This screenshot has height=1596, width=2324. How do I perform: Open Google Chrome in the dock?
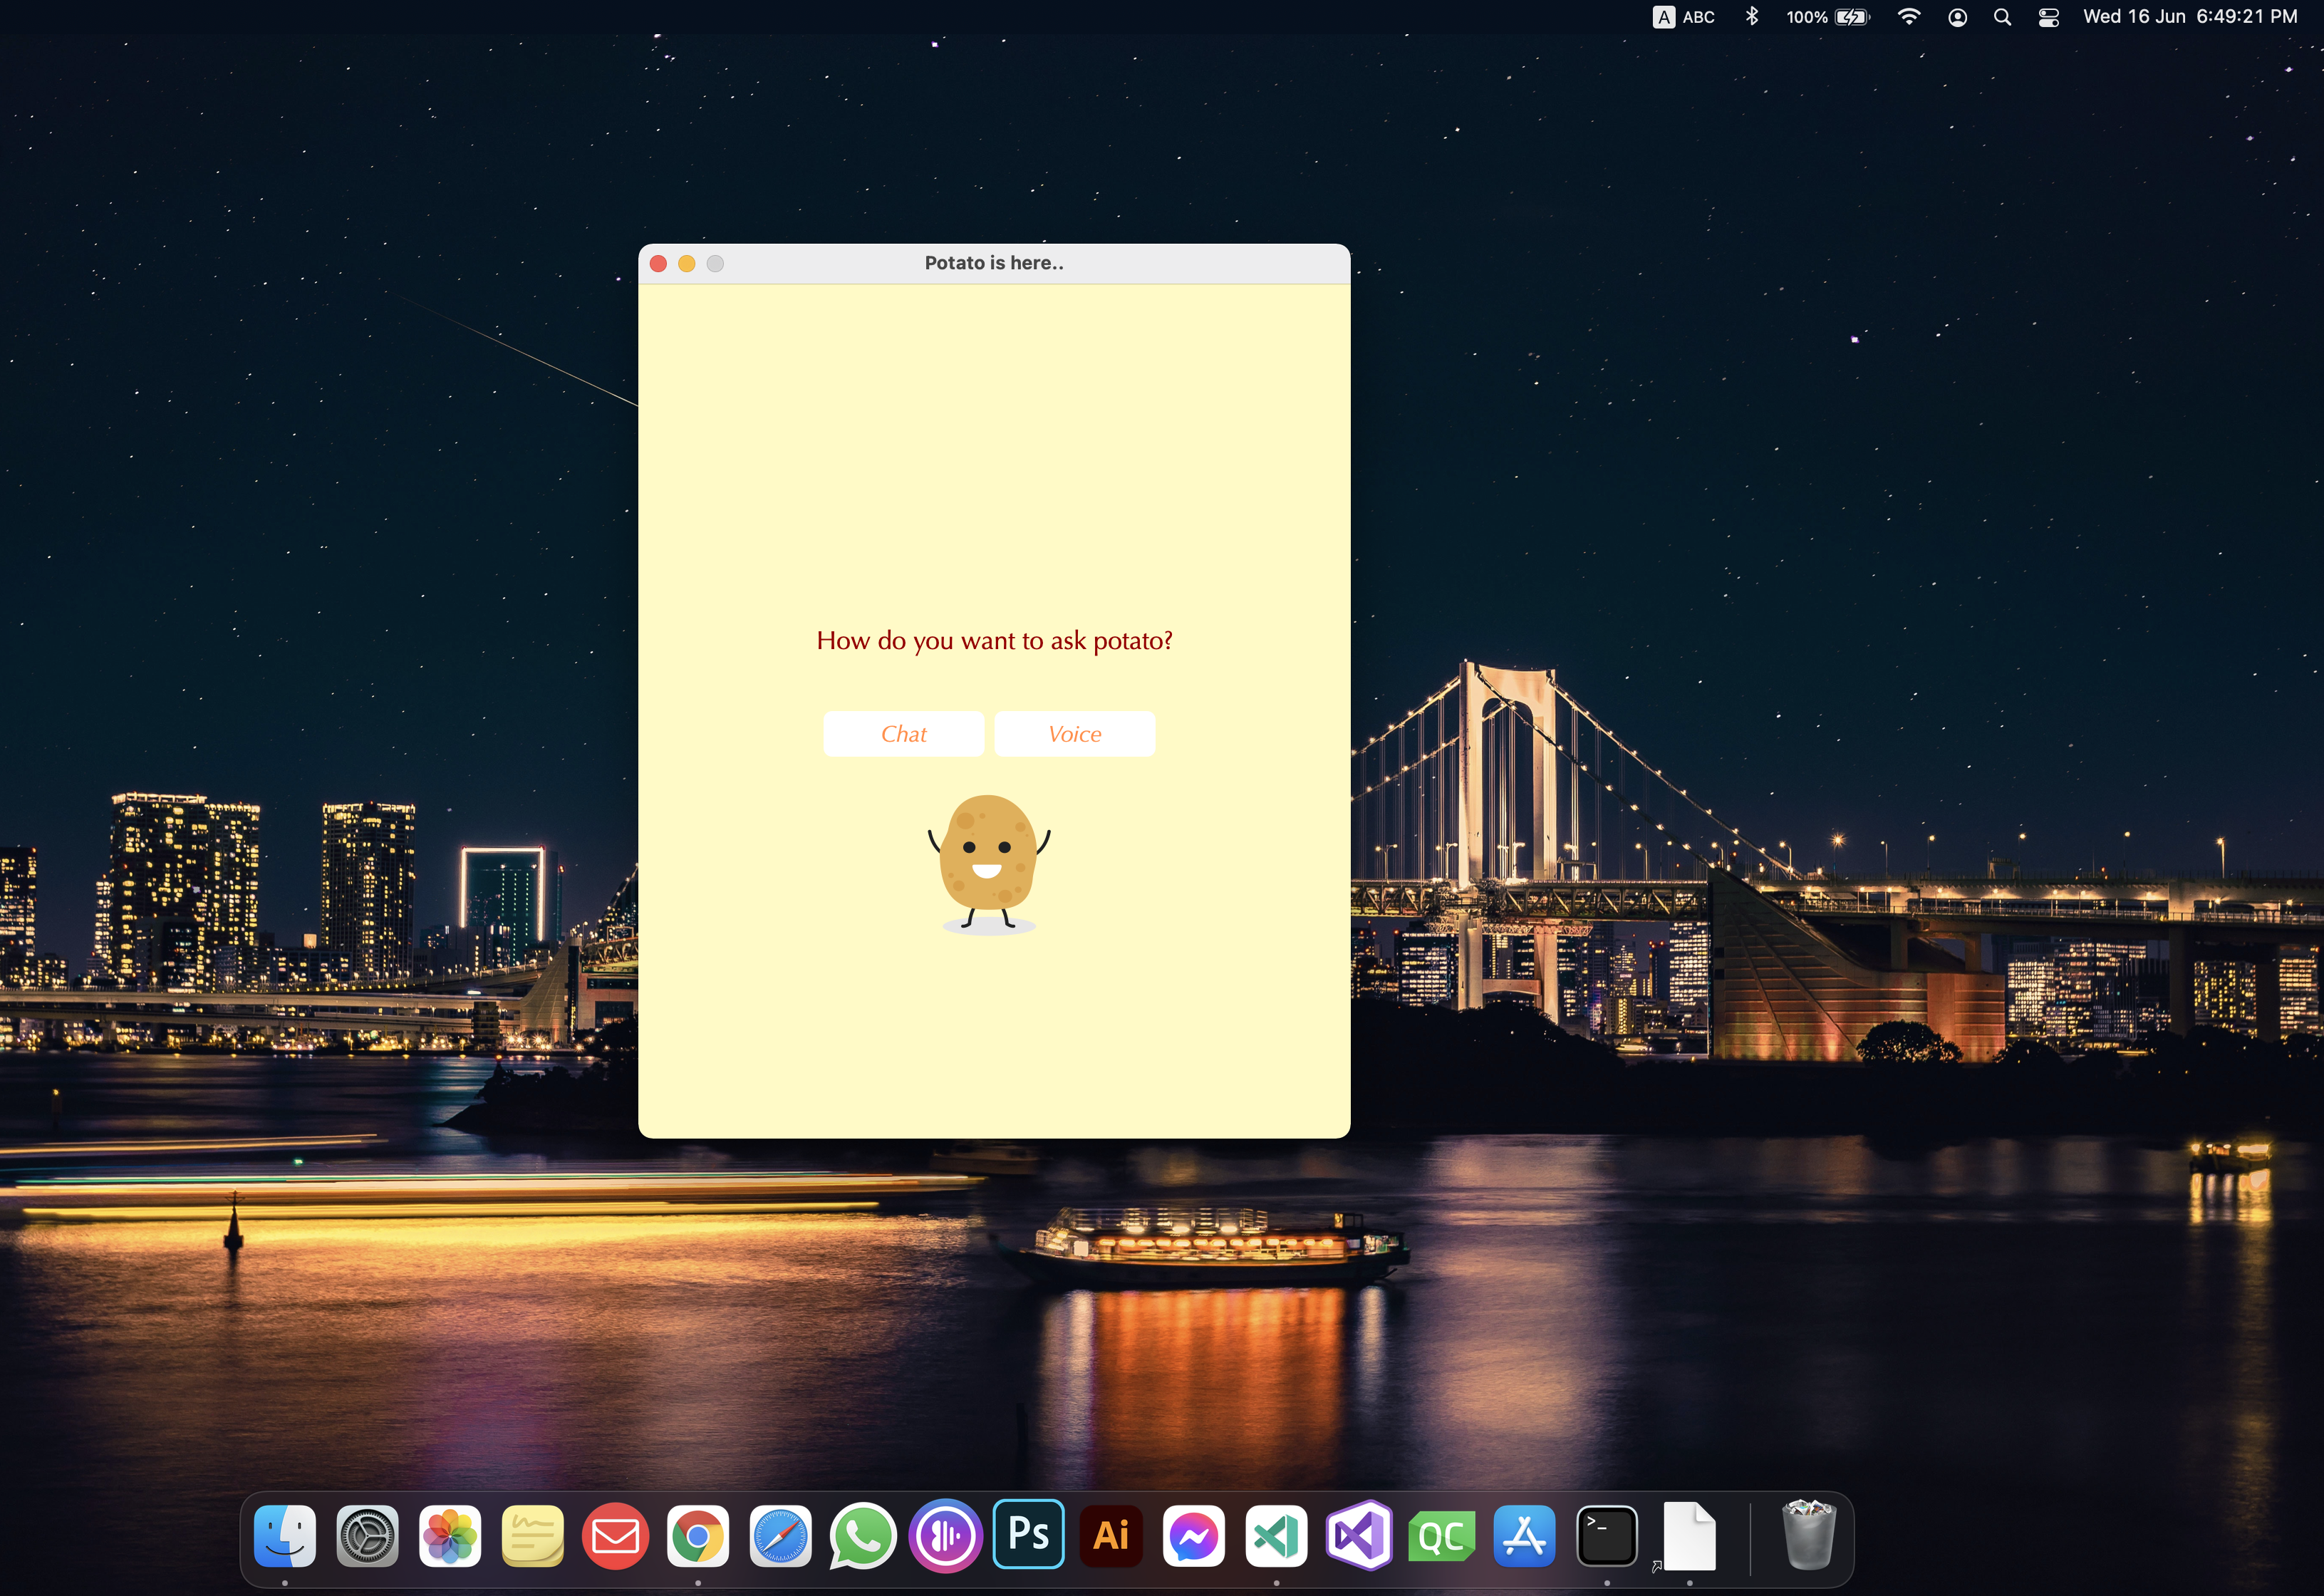pos(698,1536)
